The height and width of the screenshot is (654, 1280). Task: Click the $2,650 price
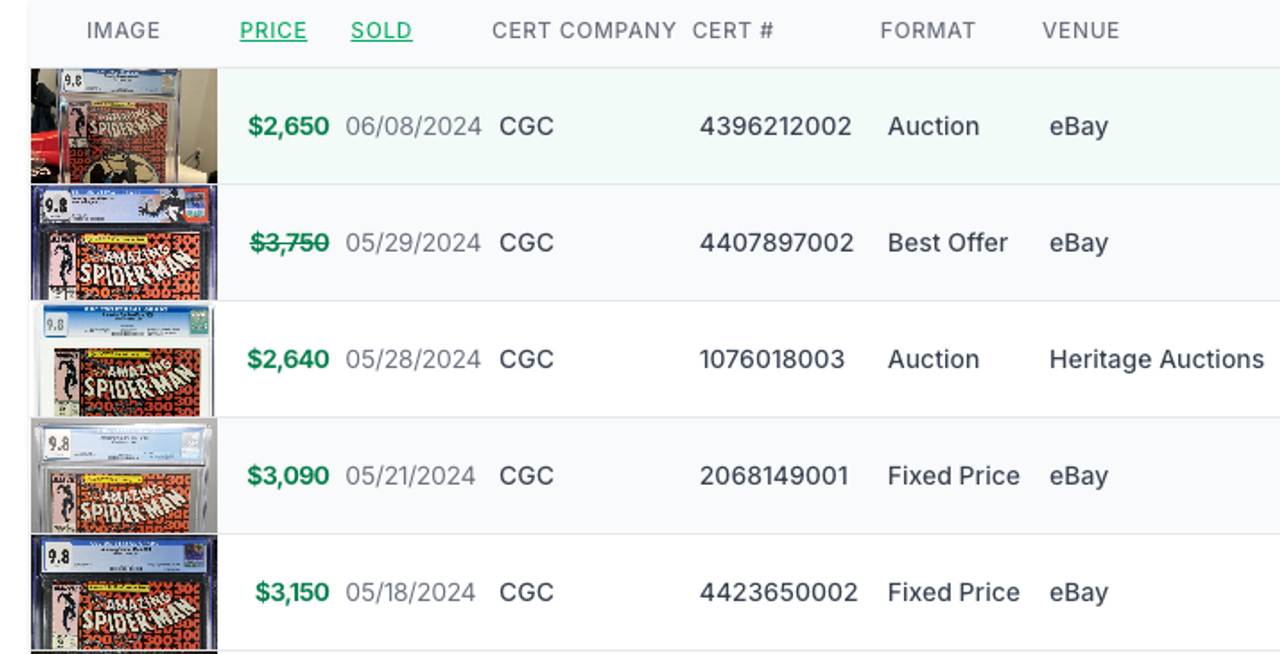coord(289,126)
